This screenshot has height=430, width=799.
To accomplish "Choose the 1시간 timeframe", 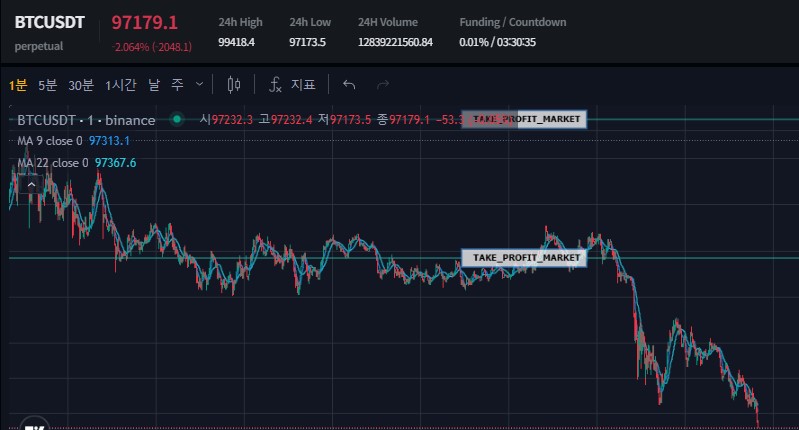I will tap(121, 85).
